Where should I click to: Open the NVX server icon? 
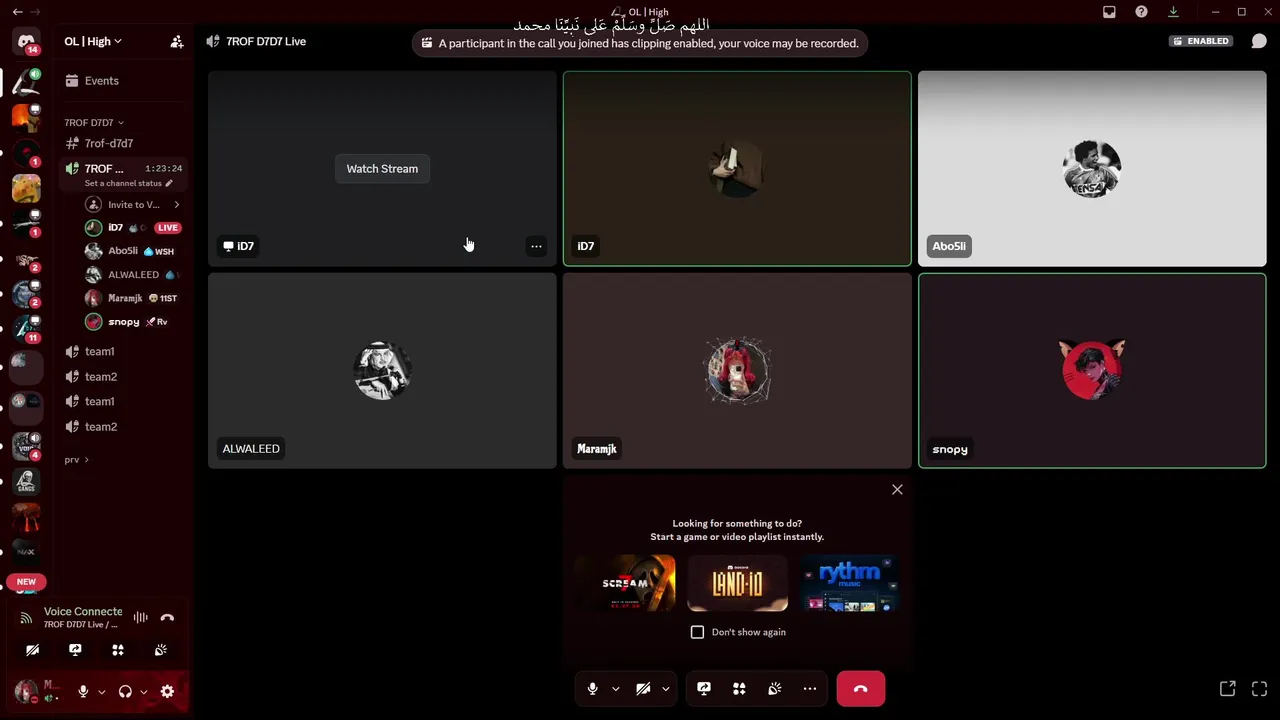coord(26,551)
